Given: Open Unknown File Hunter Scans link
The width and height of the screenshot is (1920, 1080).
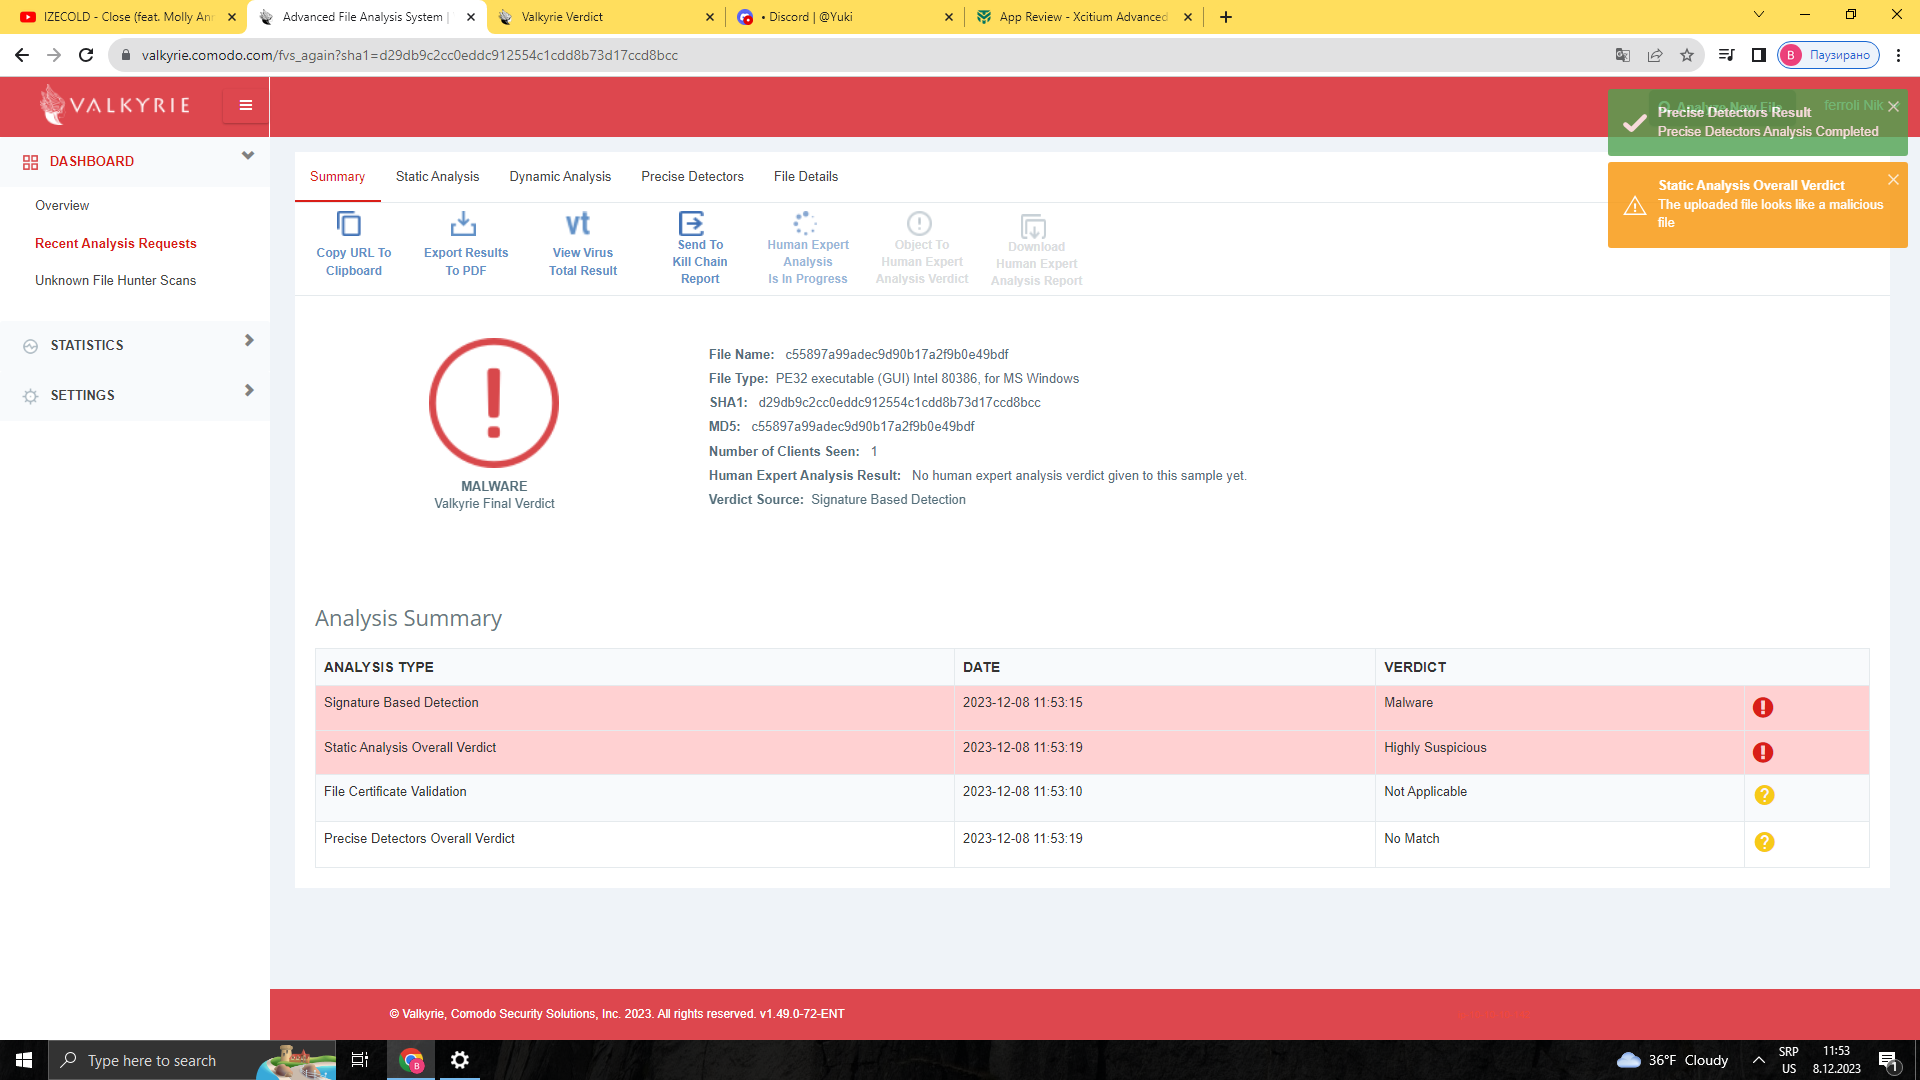Looking at the screenshot, I should pyautogui.click(x=116, y=281).
